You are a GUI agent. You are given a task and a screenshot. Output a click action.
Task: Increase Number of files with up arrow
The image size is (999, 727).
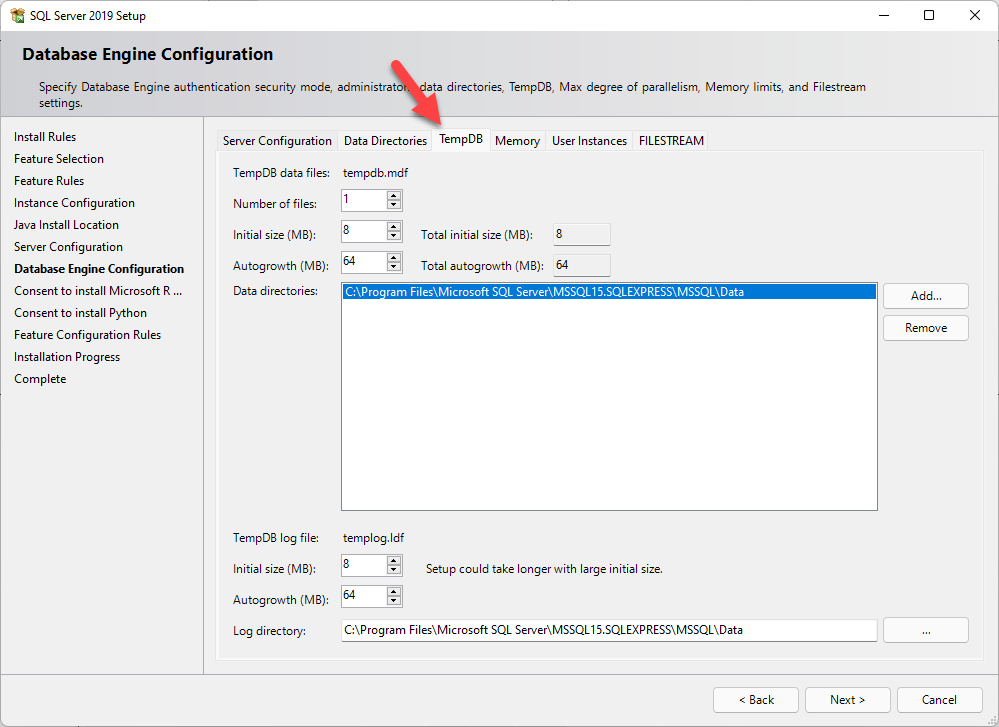394,196
